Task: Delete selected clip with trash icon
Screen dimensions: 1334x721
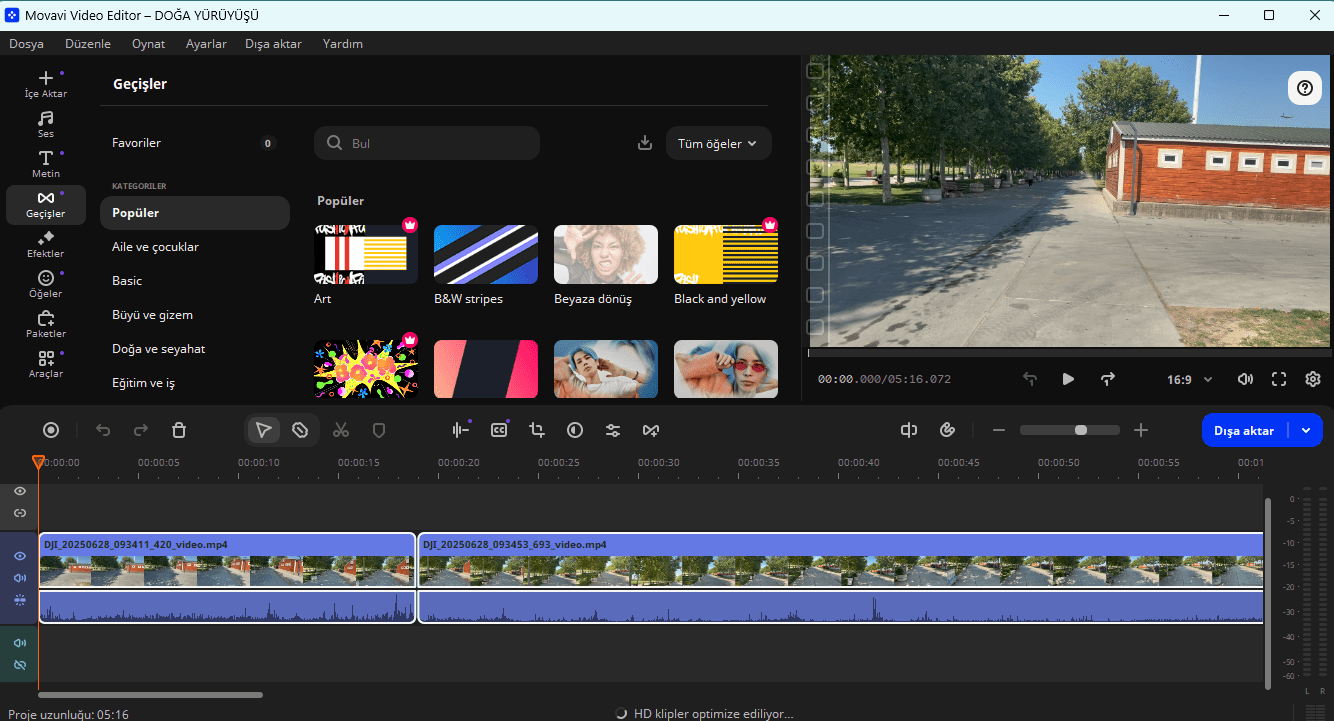Action: (x=179, y=430)
